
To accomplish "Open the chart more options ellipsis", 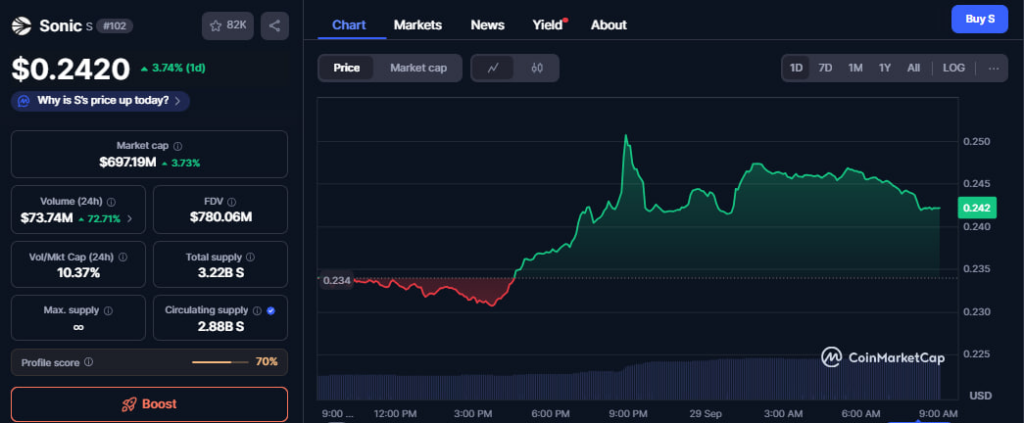I will click(993, 68).
